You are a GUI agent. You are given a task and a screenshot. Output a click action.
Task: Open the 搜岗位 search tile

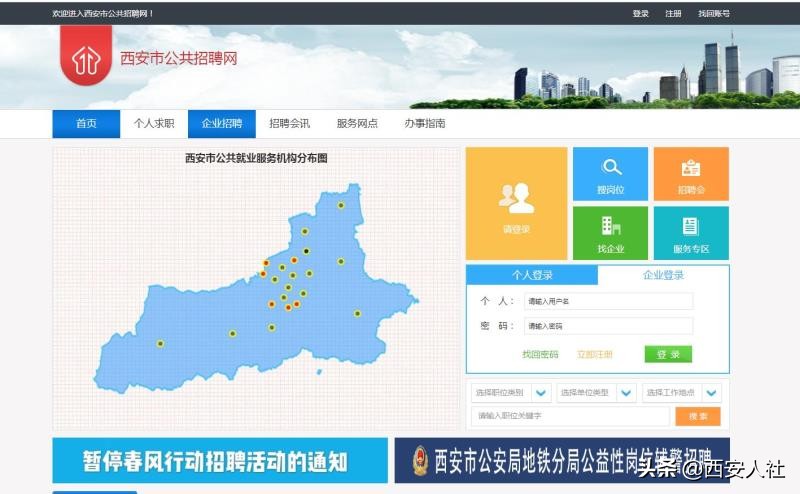[x=610, y=174]
